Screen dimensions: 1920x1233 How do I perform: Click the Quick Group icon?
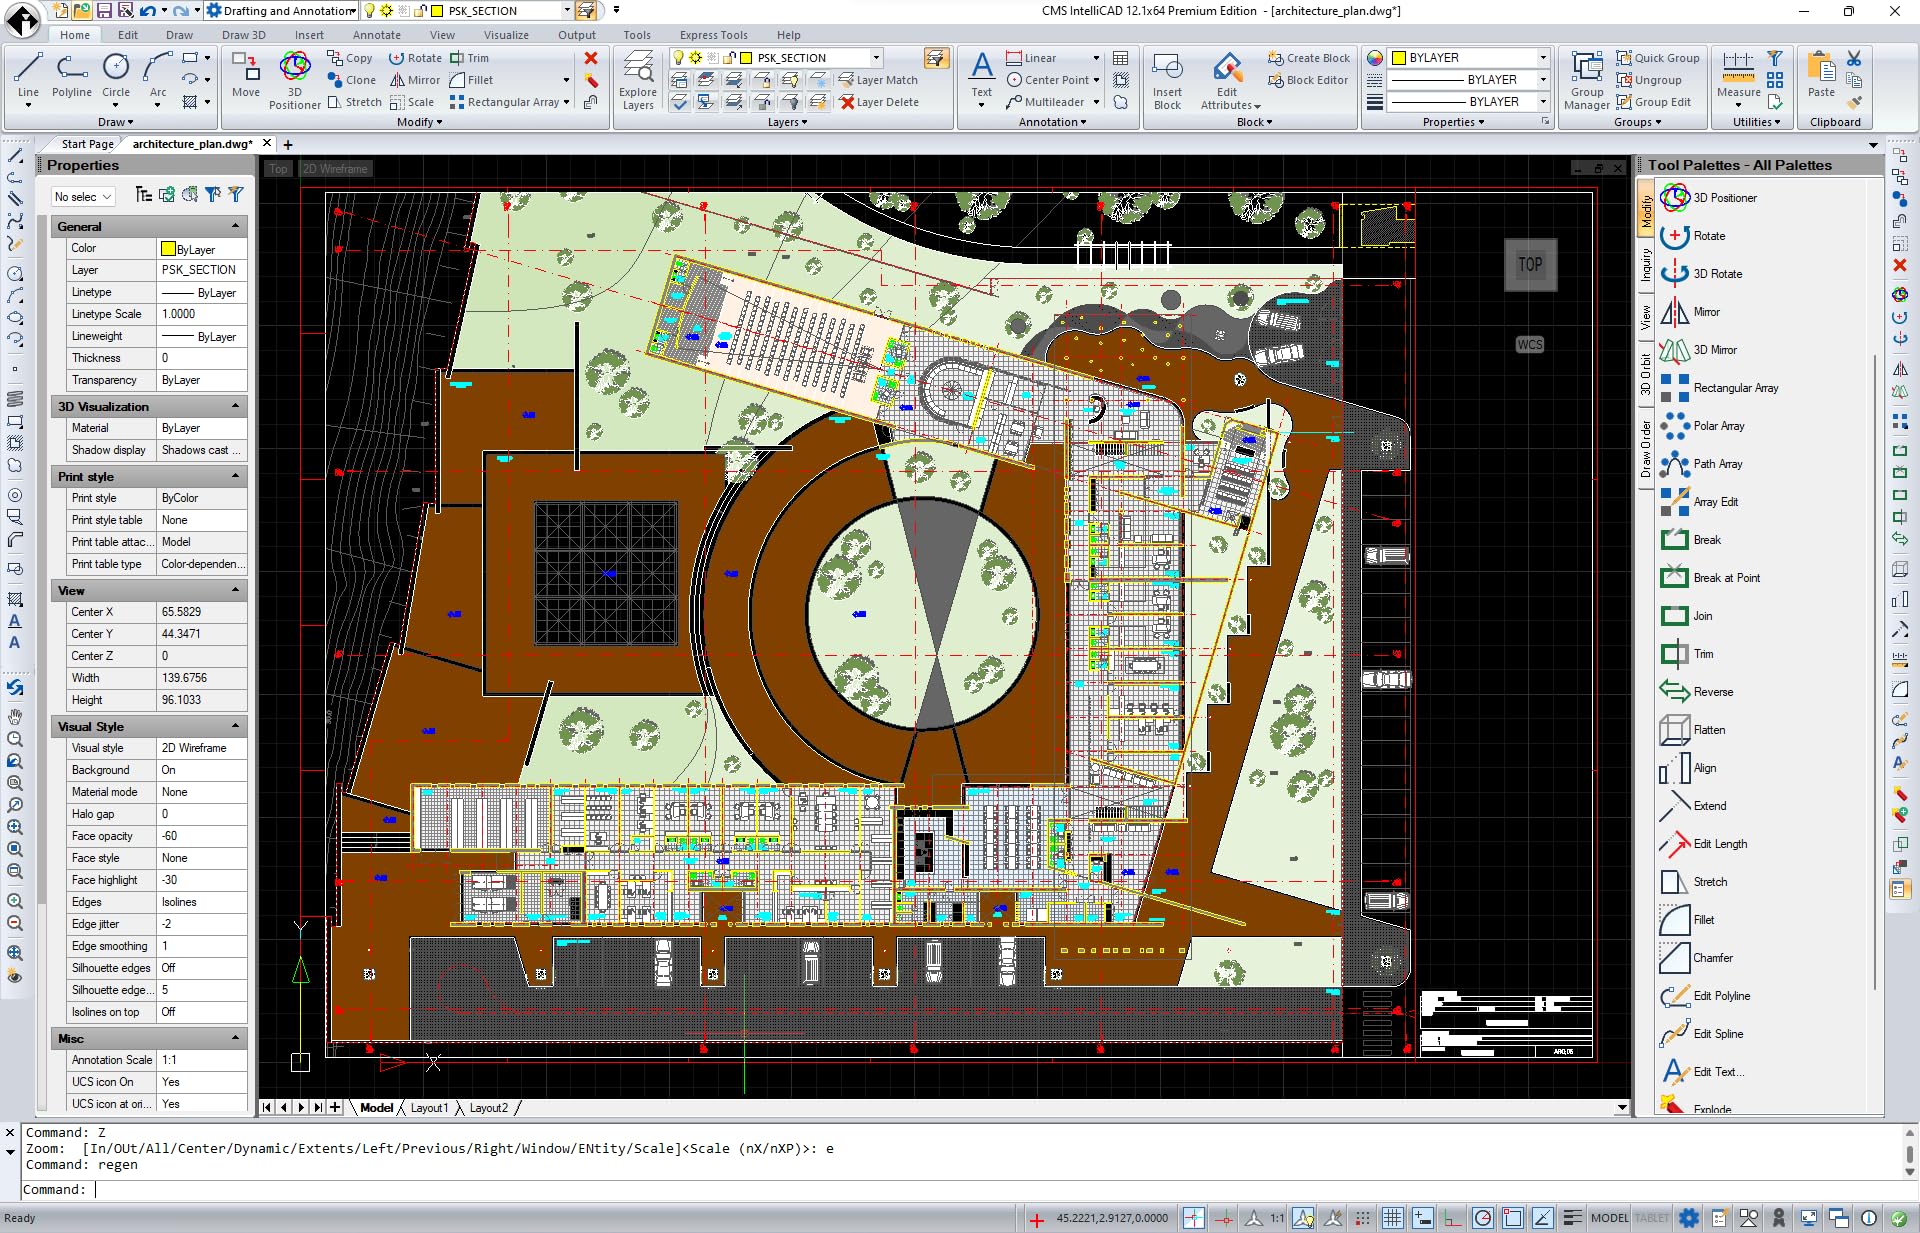point(1658,58)
